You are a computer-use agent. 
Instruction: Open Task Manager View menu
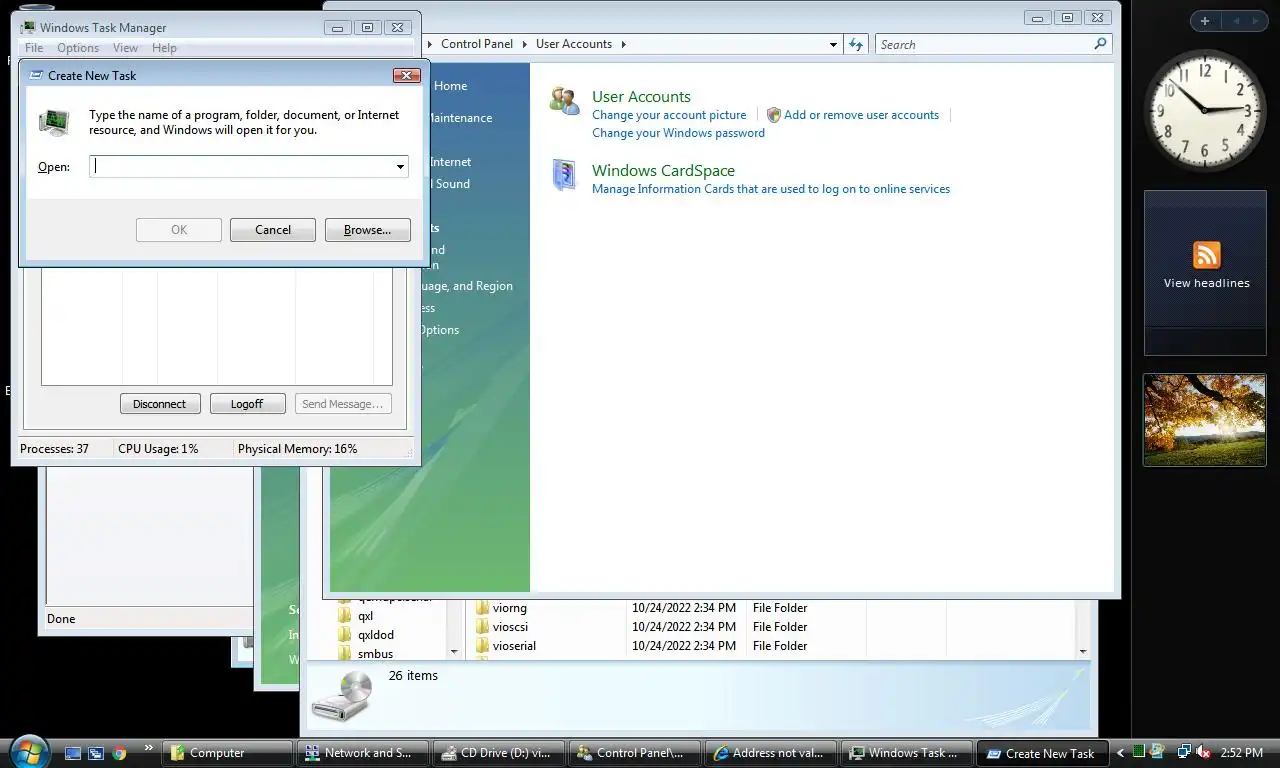[x=126, y=48]
